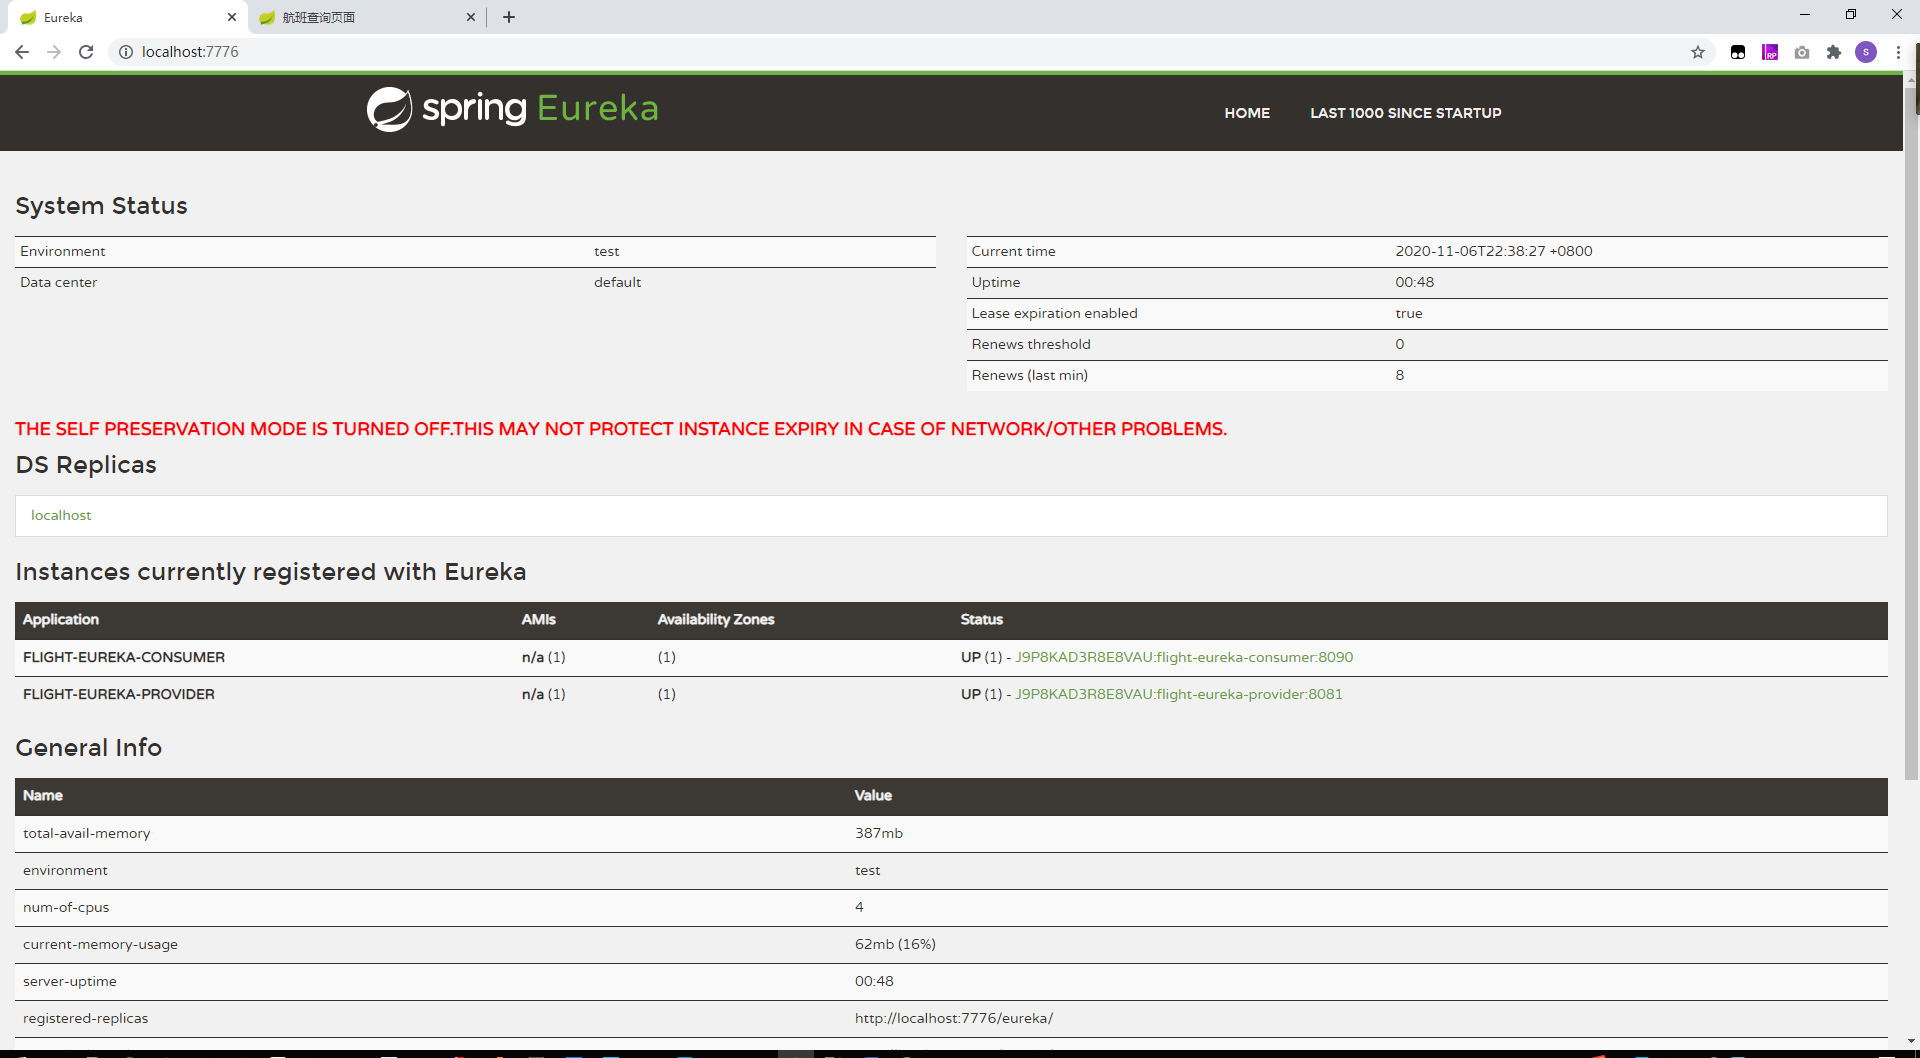Image resolution: width=1920 pixels, height=1058 pixels.
Task: Open flight-eureka-consumer:8090 instance link
Action: 1184,657
